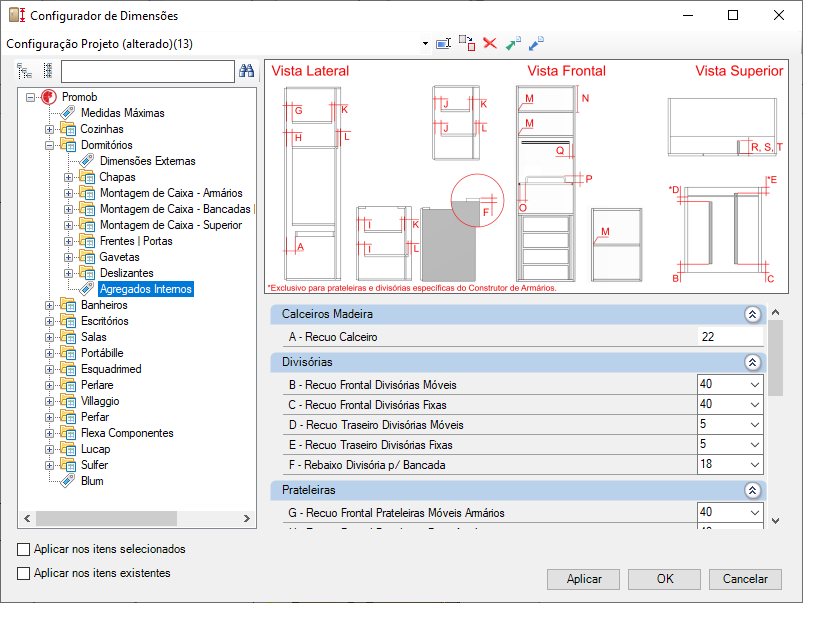Click the properties panel scroll up arrow

click(776, 313)
